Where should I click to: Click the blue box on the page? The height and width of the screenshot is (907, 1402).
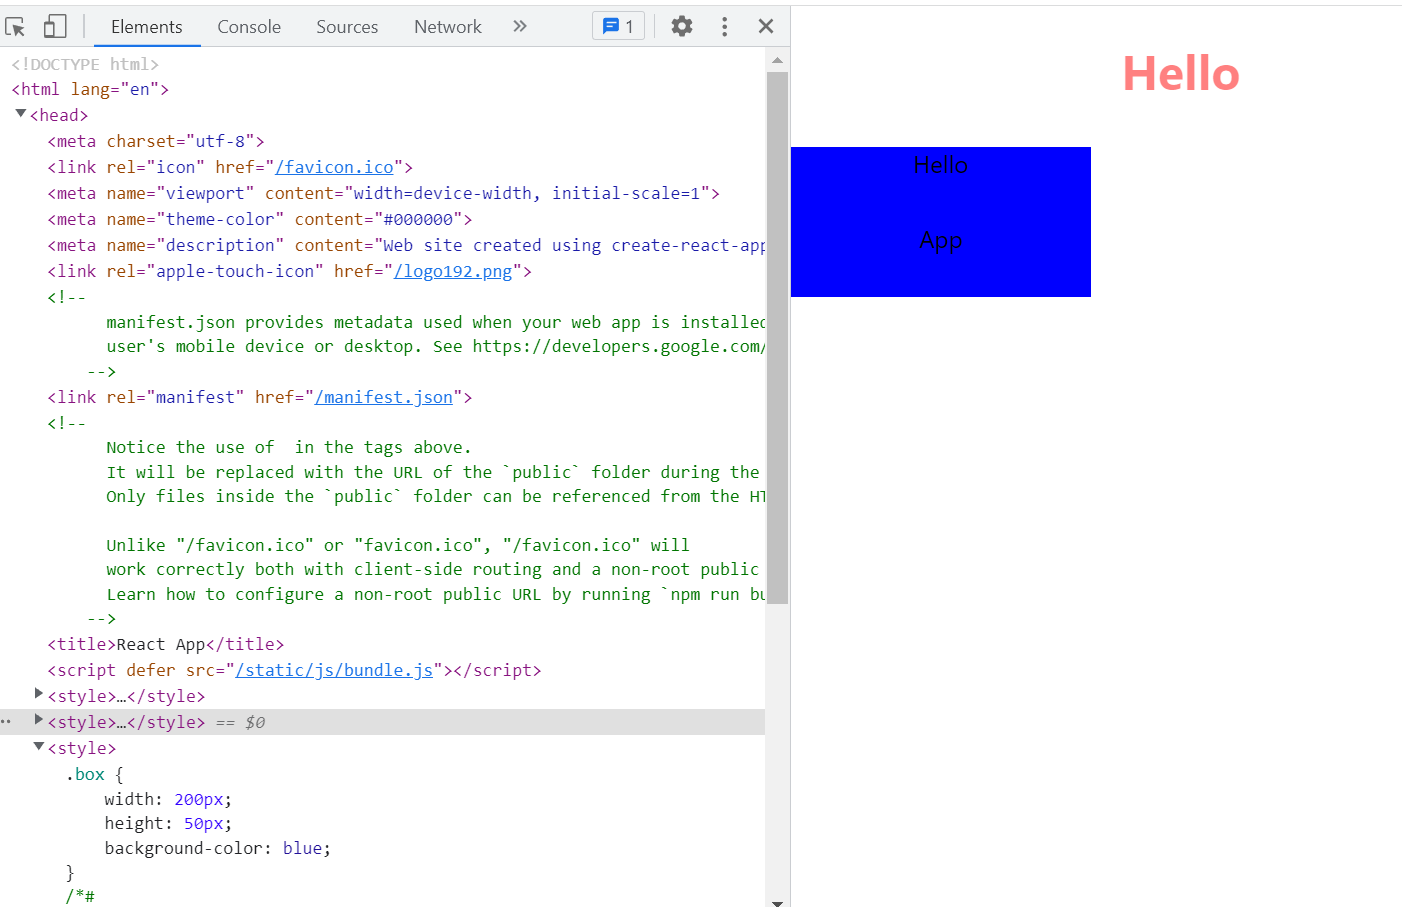click(941, 222)
